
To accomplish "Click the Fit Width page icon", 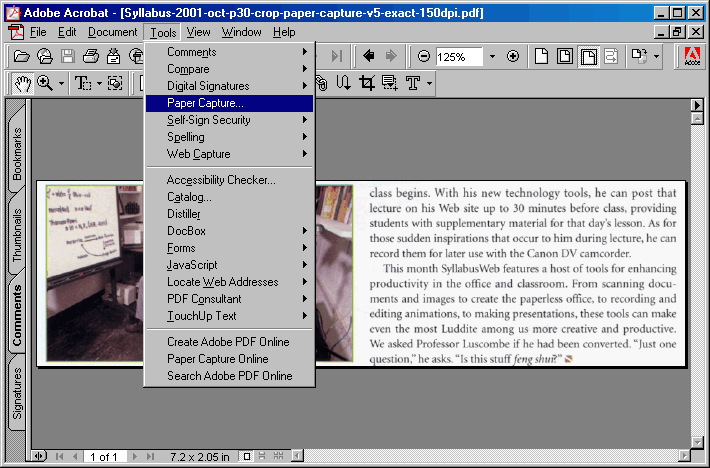I will point(589,56).
